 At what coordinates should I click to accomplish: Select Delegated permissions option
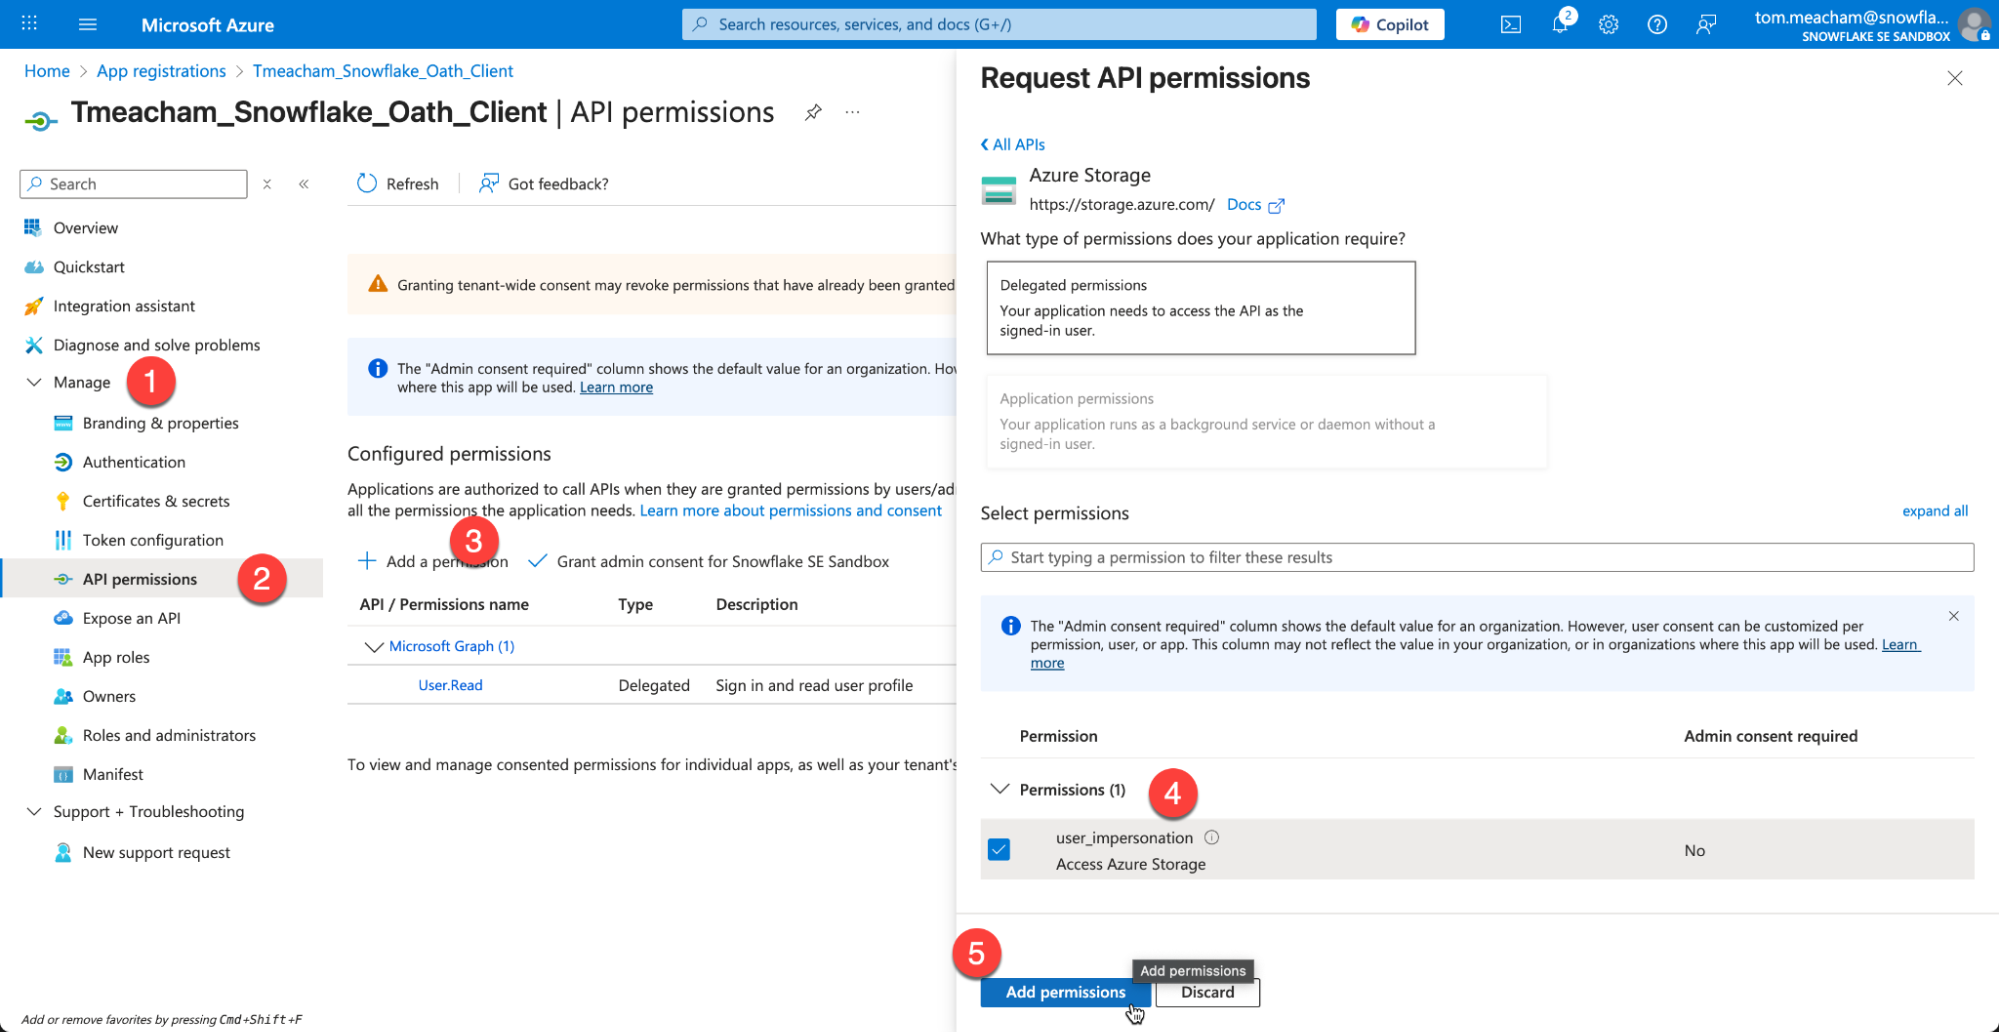1201,308
